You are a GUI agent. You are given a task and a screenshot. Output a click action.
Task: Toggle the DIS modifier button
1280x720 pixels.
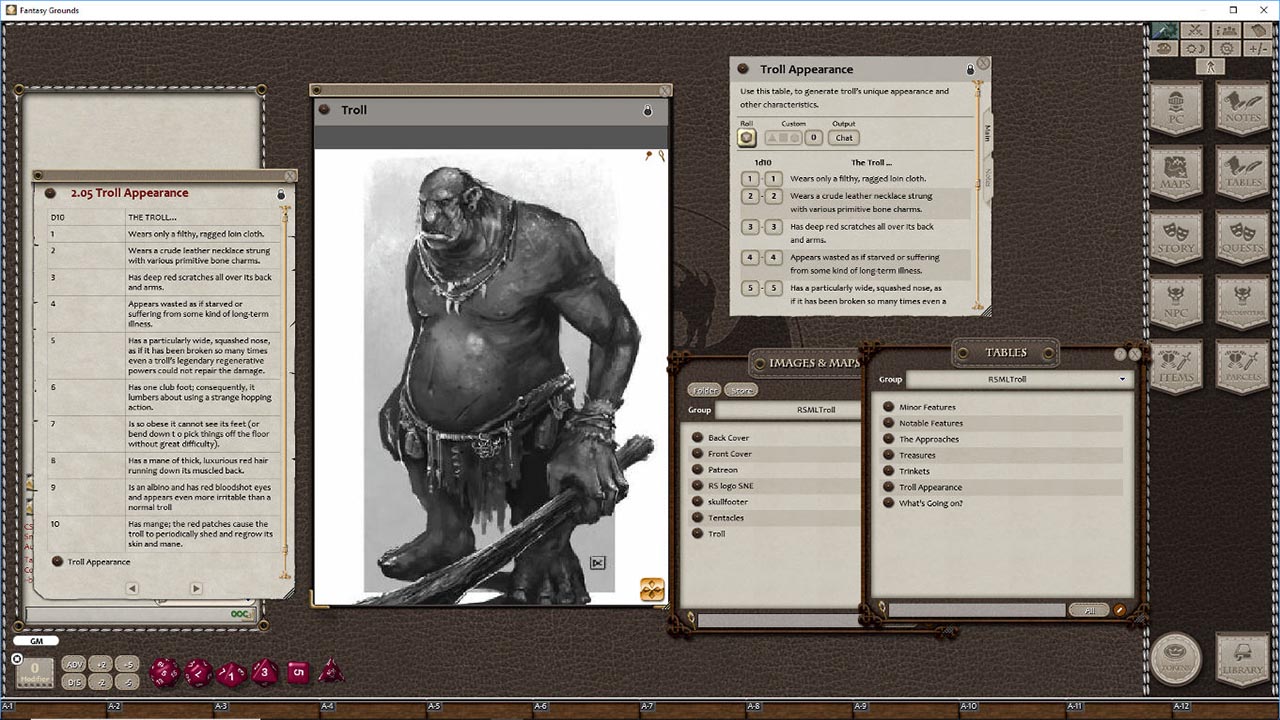(x=74, y=682)
